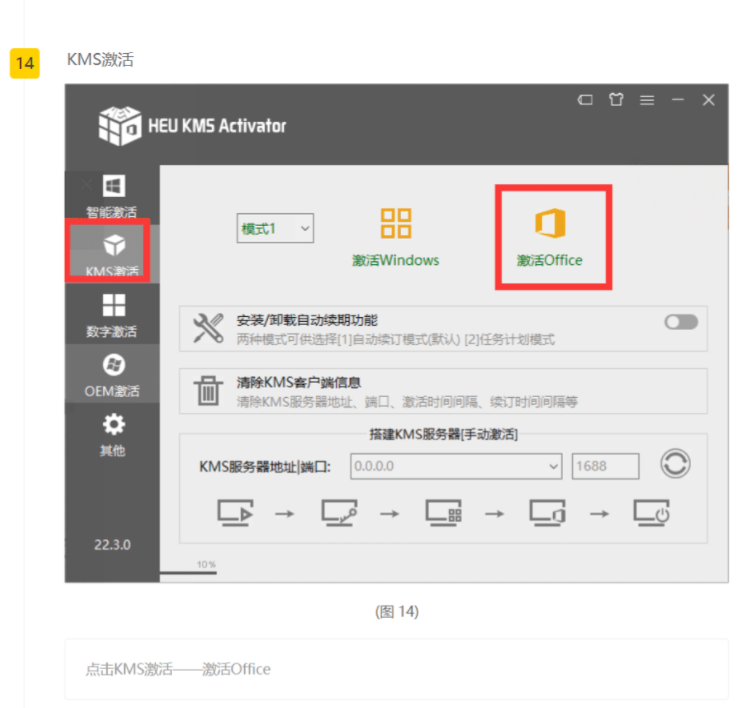
Task: Select the KMS激活 sidebar tab
Action: [112, 254]
